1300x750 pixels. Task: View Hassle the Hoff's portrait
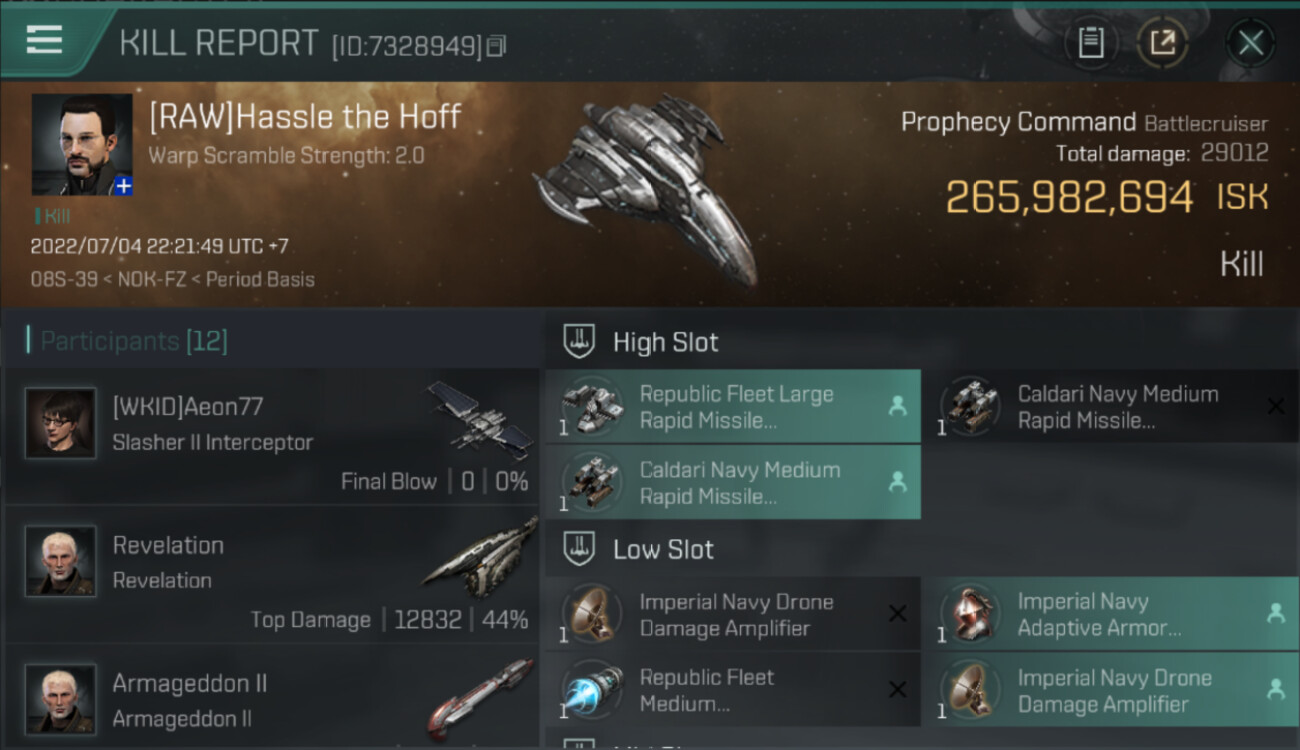click(80, 143)
